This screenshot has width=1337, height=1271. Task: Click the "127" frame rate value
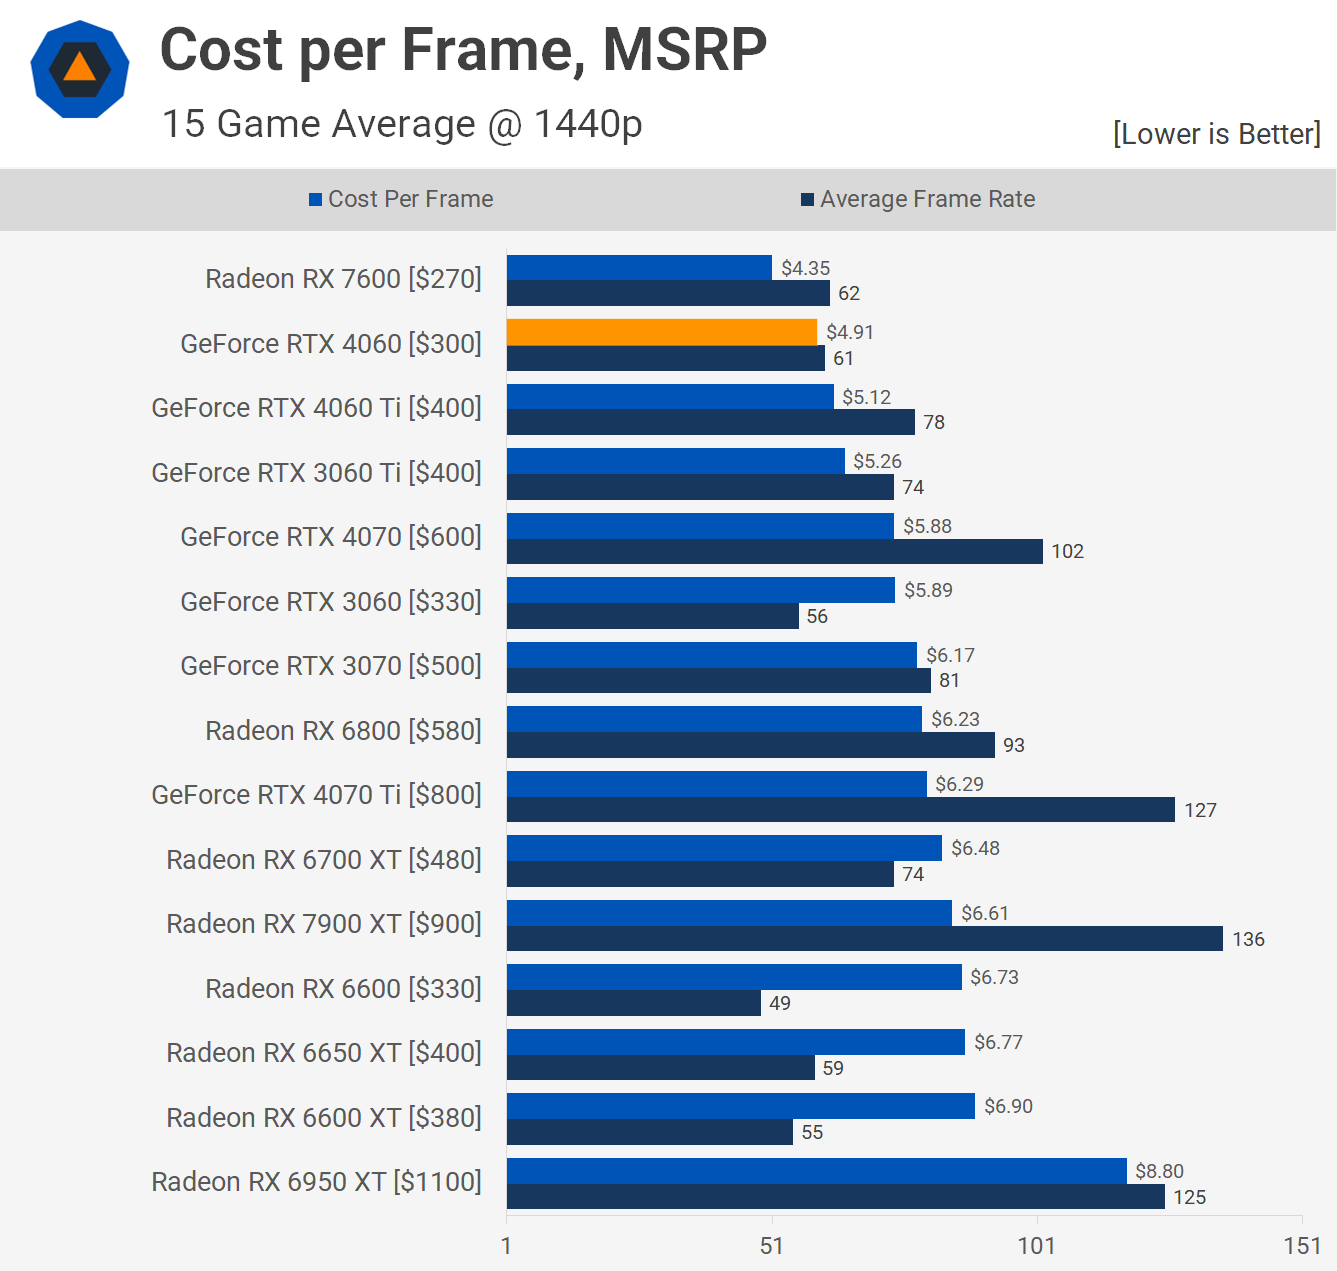click(1201, 810)
